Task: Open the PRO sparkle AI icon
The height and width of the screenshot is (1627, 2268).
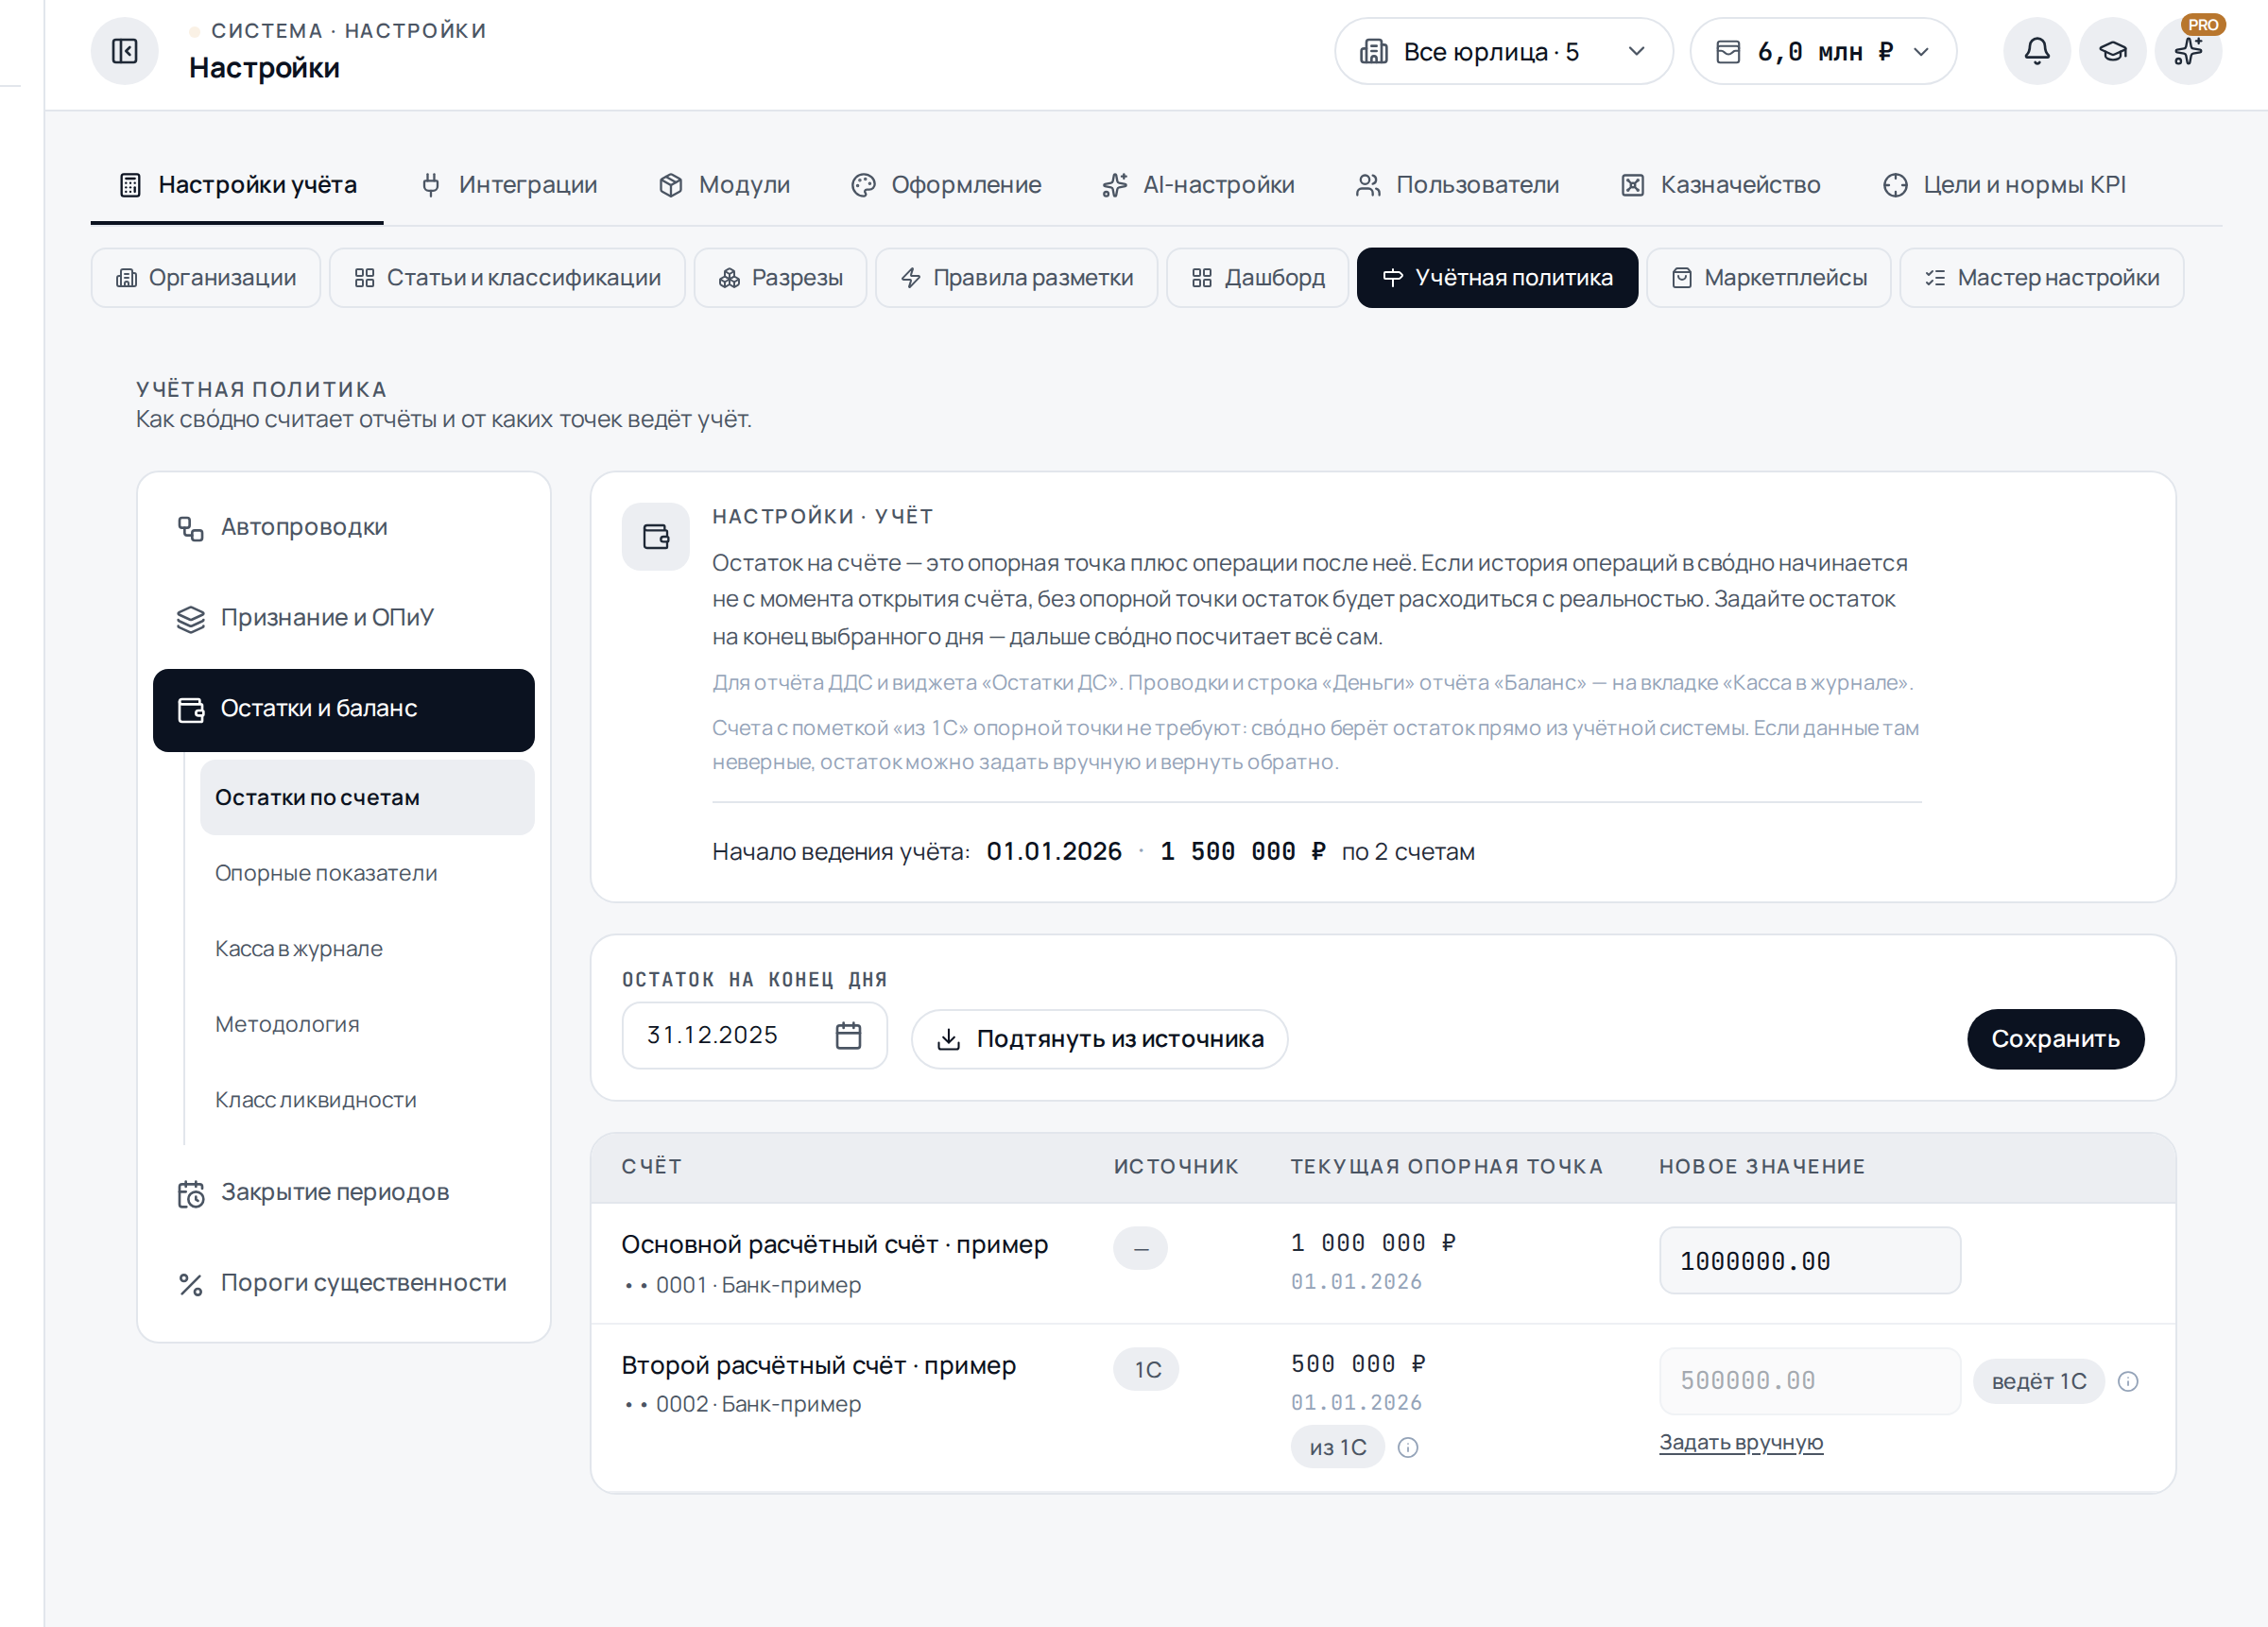Action: tap(2188, 51)
